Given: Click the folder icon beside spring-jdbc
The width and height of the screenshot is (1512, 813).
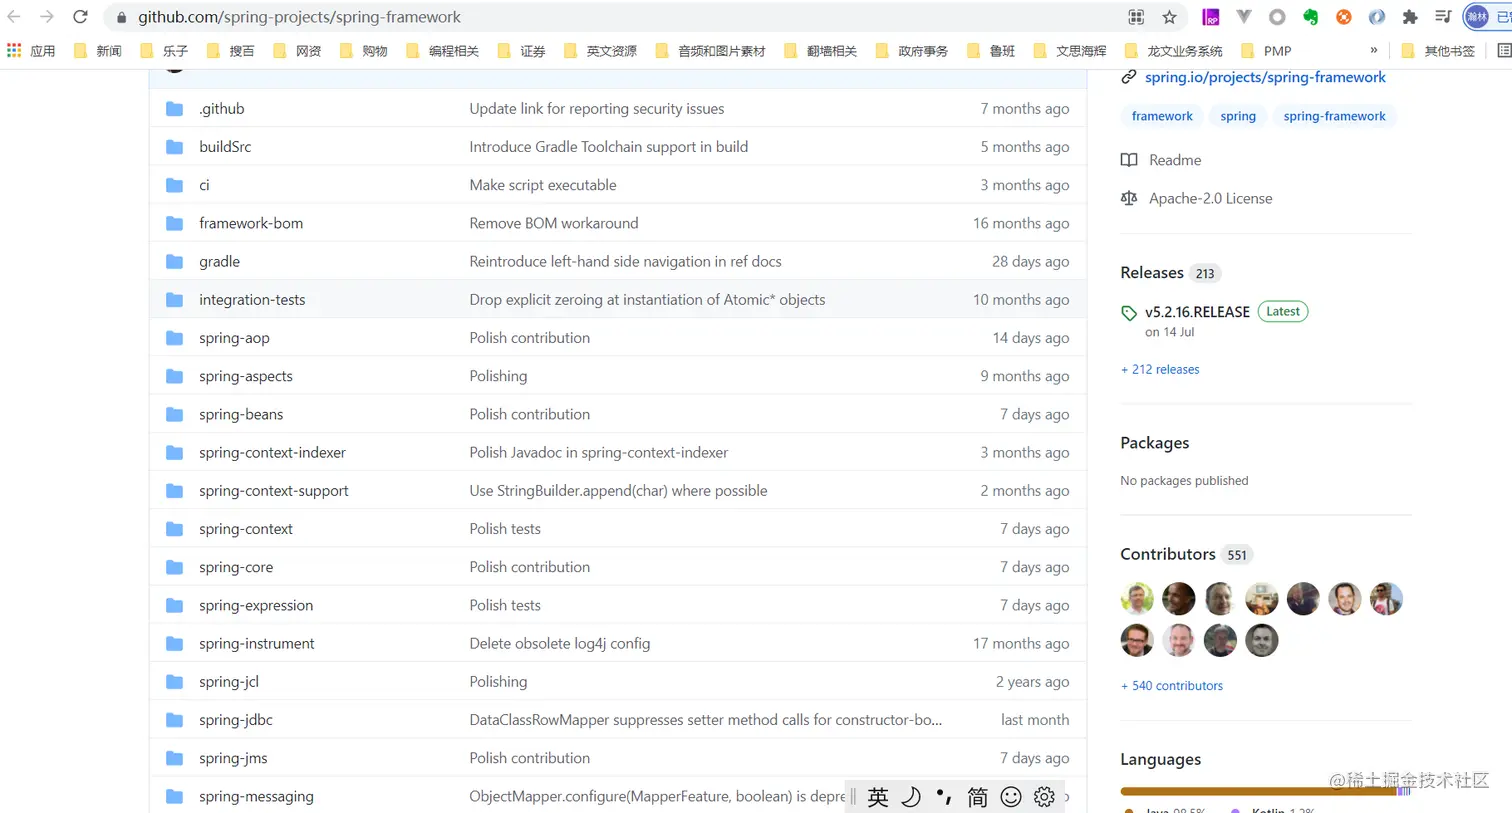Looking at the screenshot, I should pos(175,720).
